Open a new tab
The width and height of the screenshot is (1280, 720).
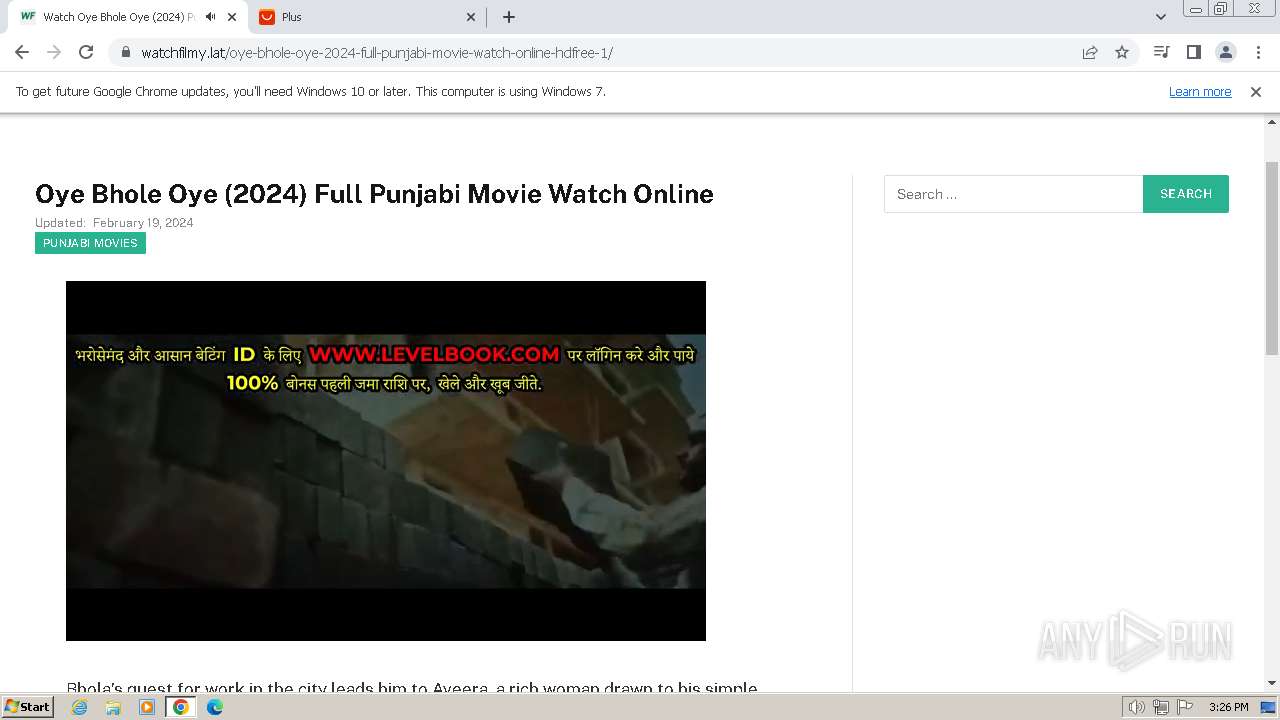point(509,17)
